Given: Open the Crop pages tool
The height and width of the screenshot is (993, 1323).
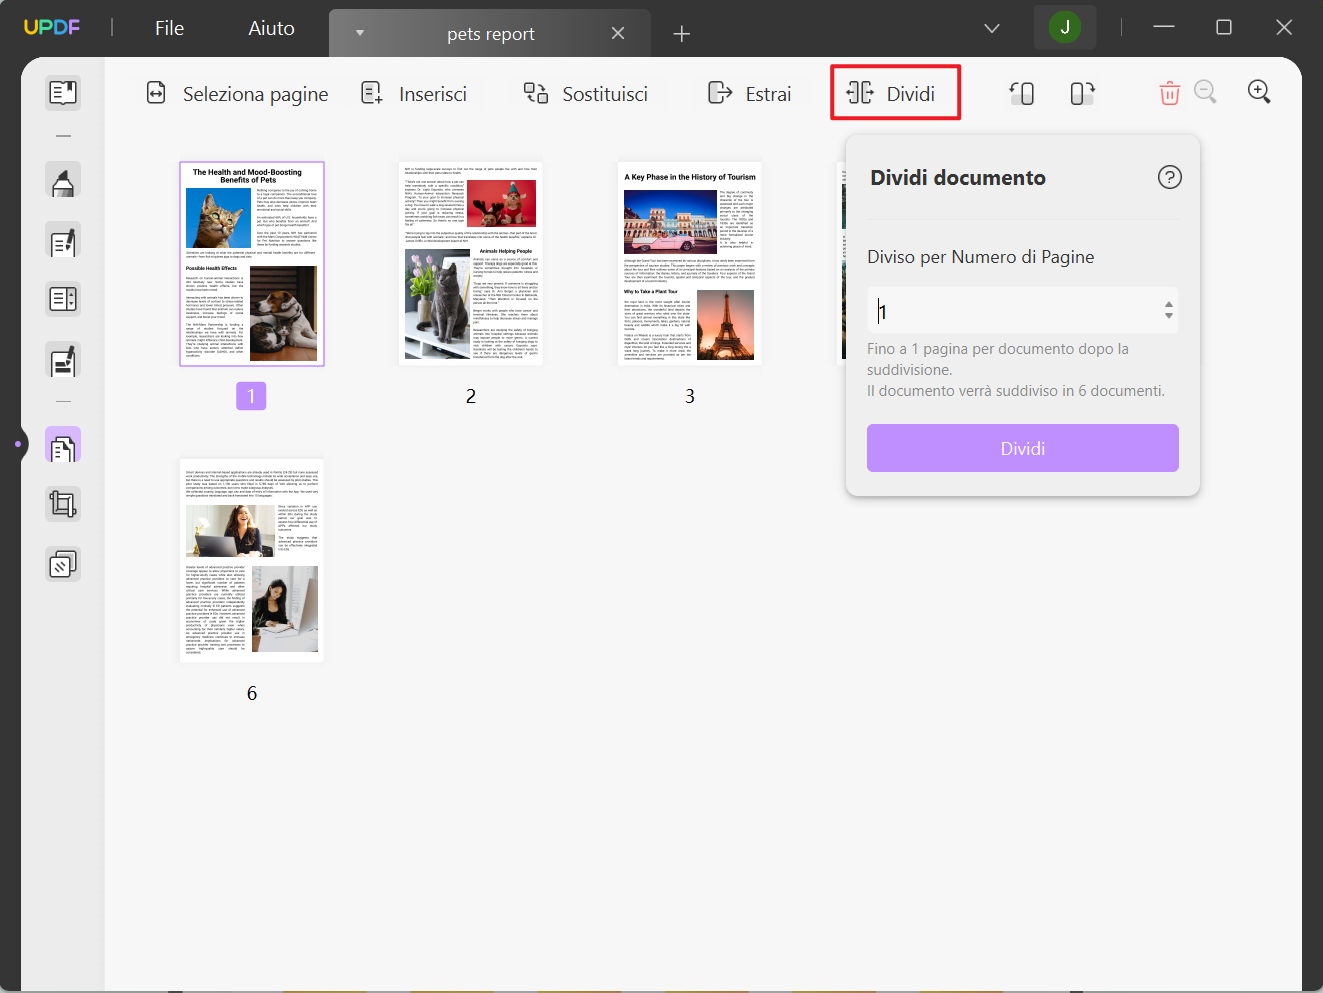Looking at the screenshot, I should [63, 503].
